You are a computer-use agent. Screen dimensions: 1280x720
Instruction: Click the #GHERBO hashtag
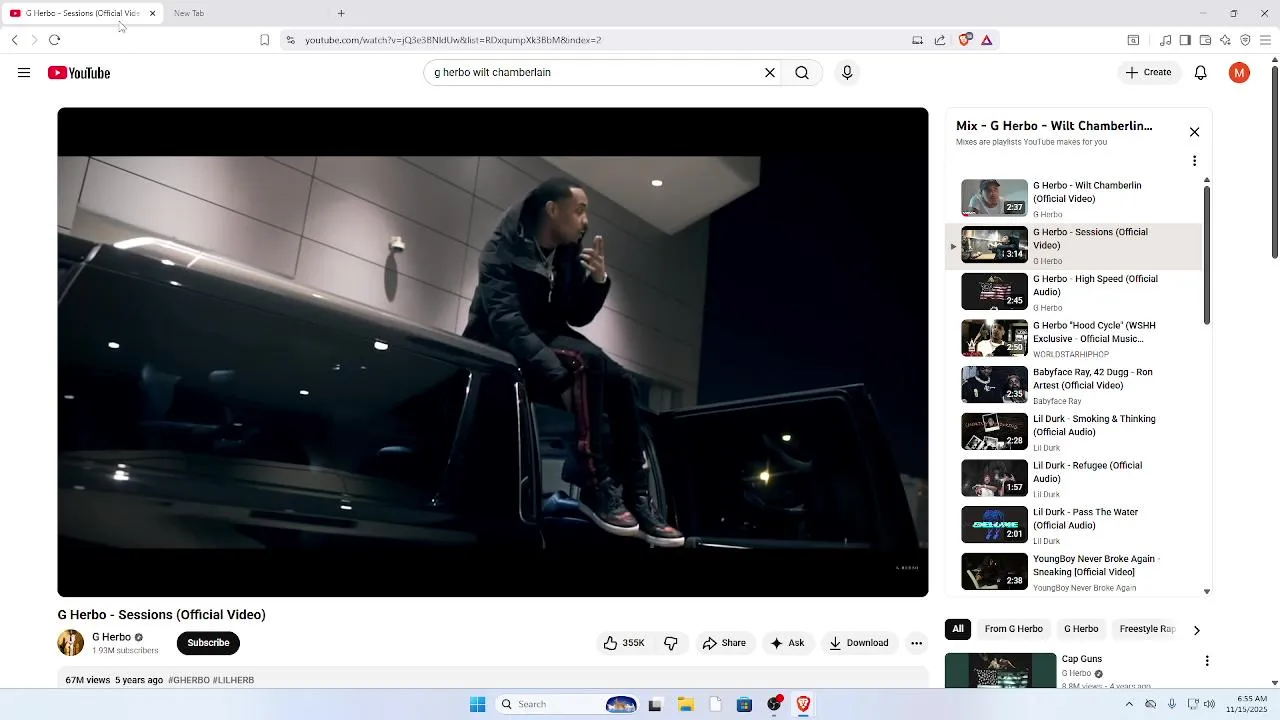189,680
